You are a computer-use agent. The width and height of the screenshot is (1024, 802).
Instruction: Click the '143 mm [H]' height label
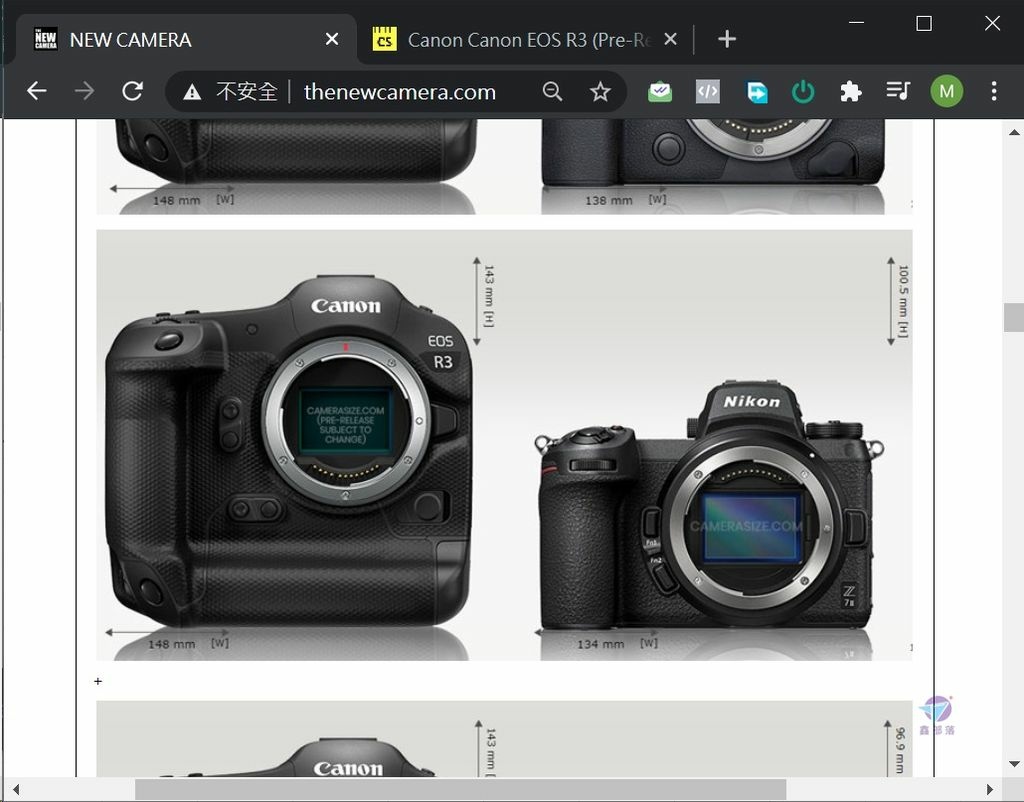click(488, 296)
